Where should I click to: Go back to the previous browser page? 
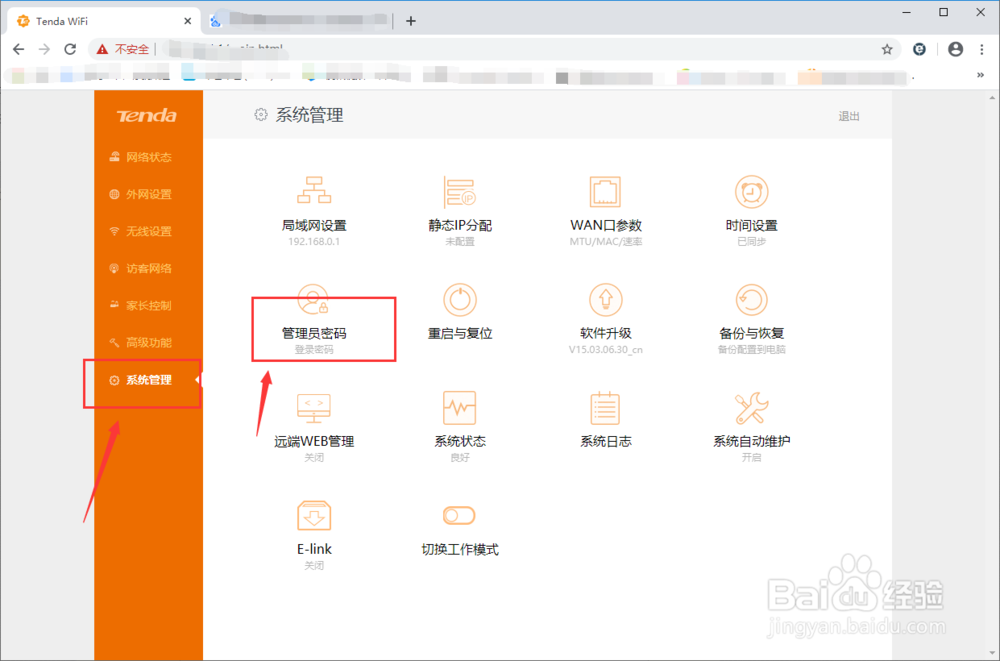point(18,49)
